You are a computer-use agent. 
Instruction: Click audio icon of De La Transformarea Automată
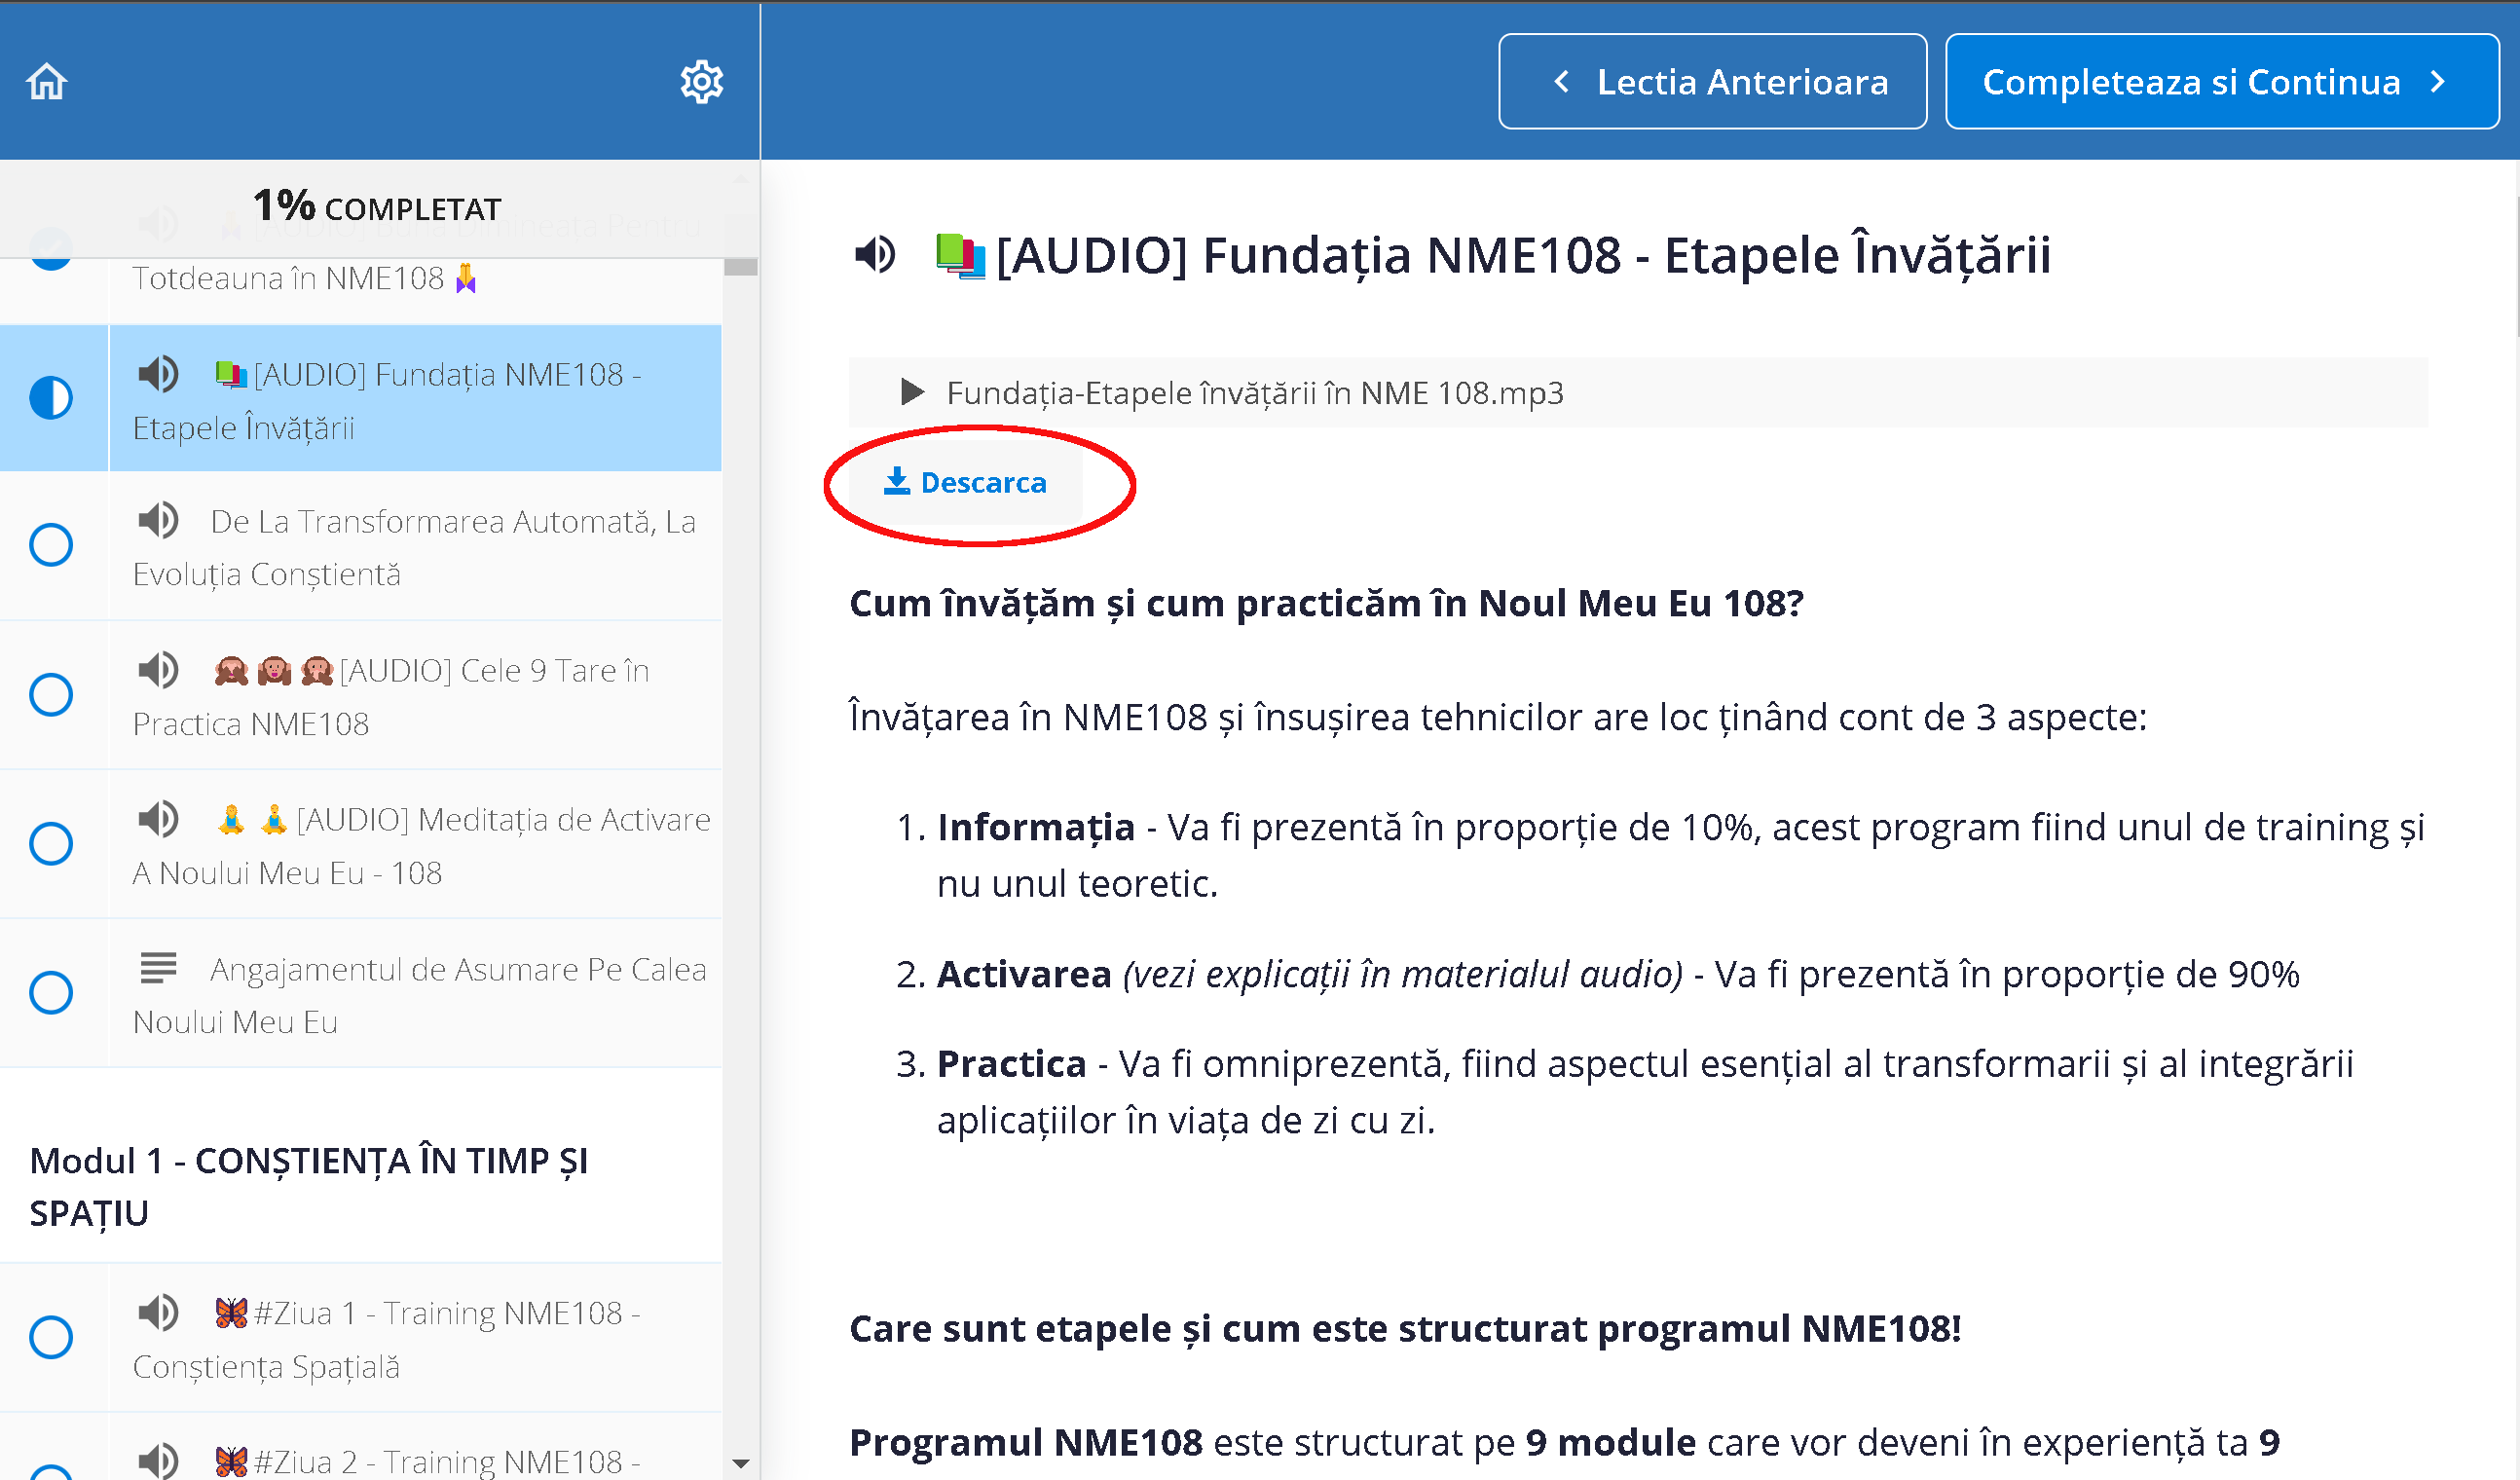tap(158, 520)
